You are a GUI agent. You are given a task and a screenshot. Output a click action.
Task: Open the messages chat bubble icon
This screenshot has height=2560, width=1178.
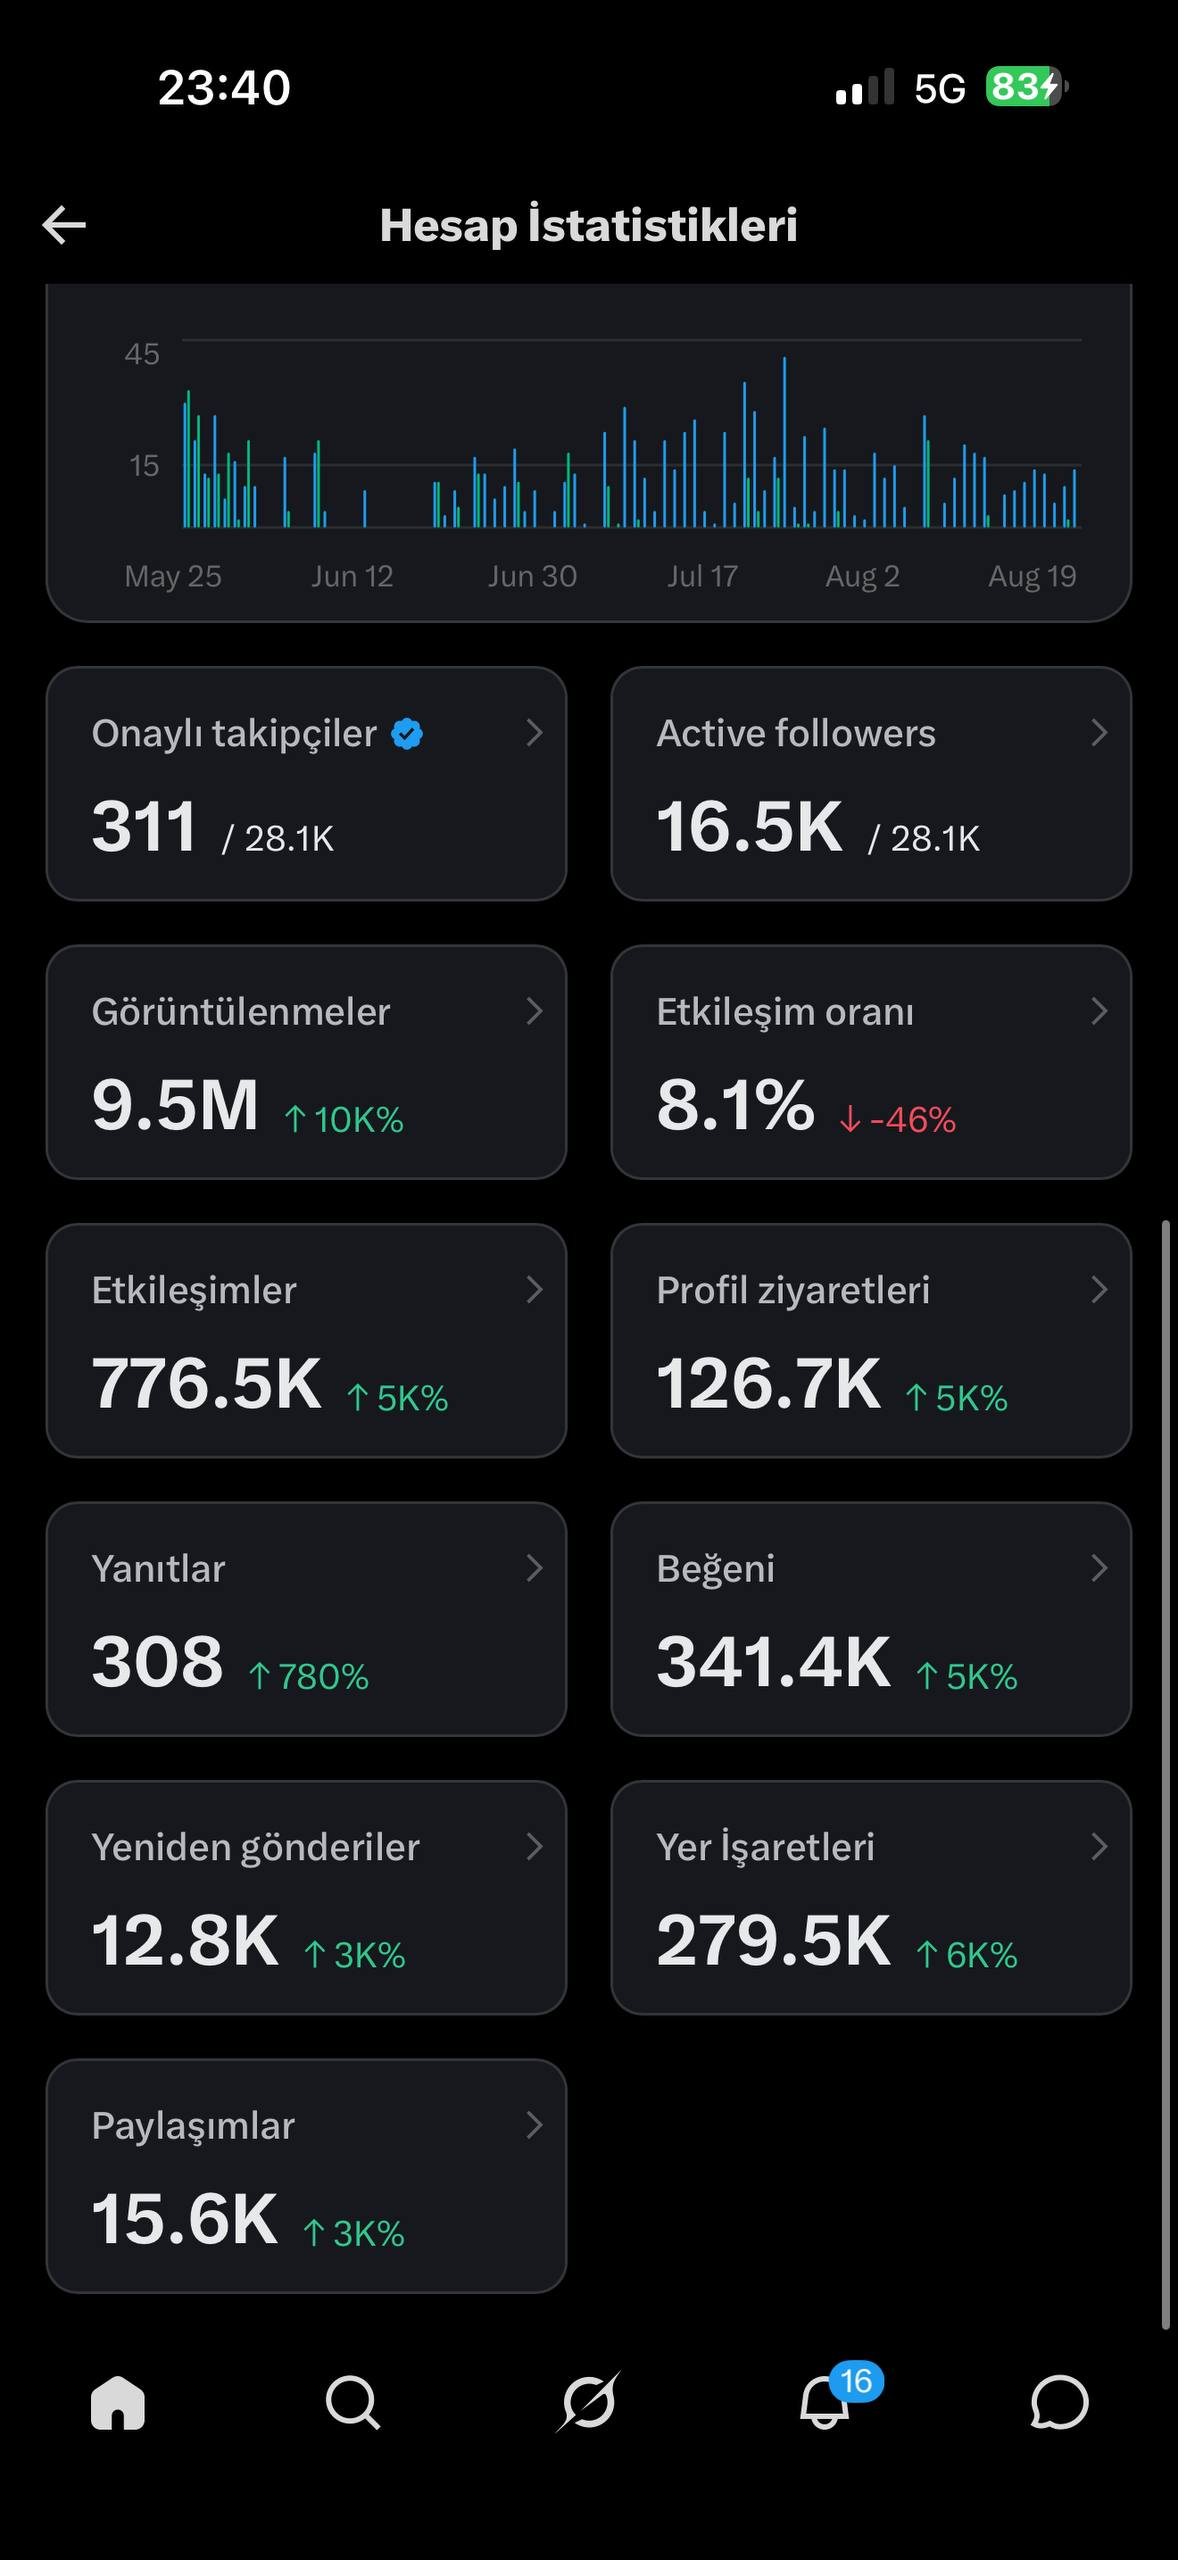tap(1059, 2402)
